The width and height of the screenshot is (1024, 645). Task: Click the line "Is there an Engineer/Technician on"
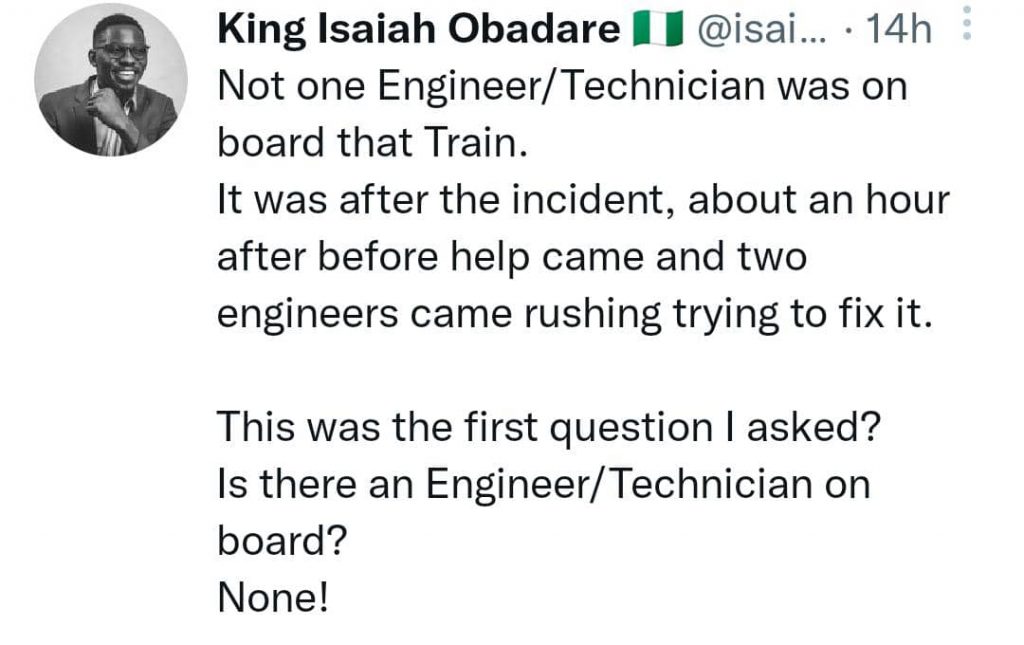543,485
